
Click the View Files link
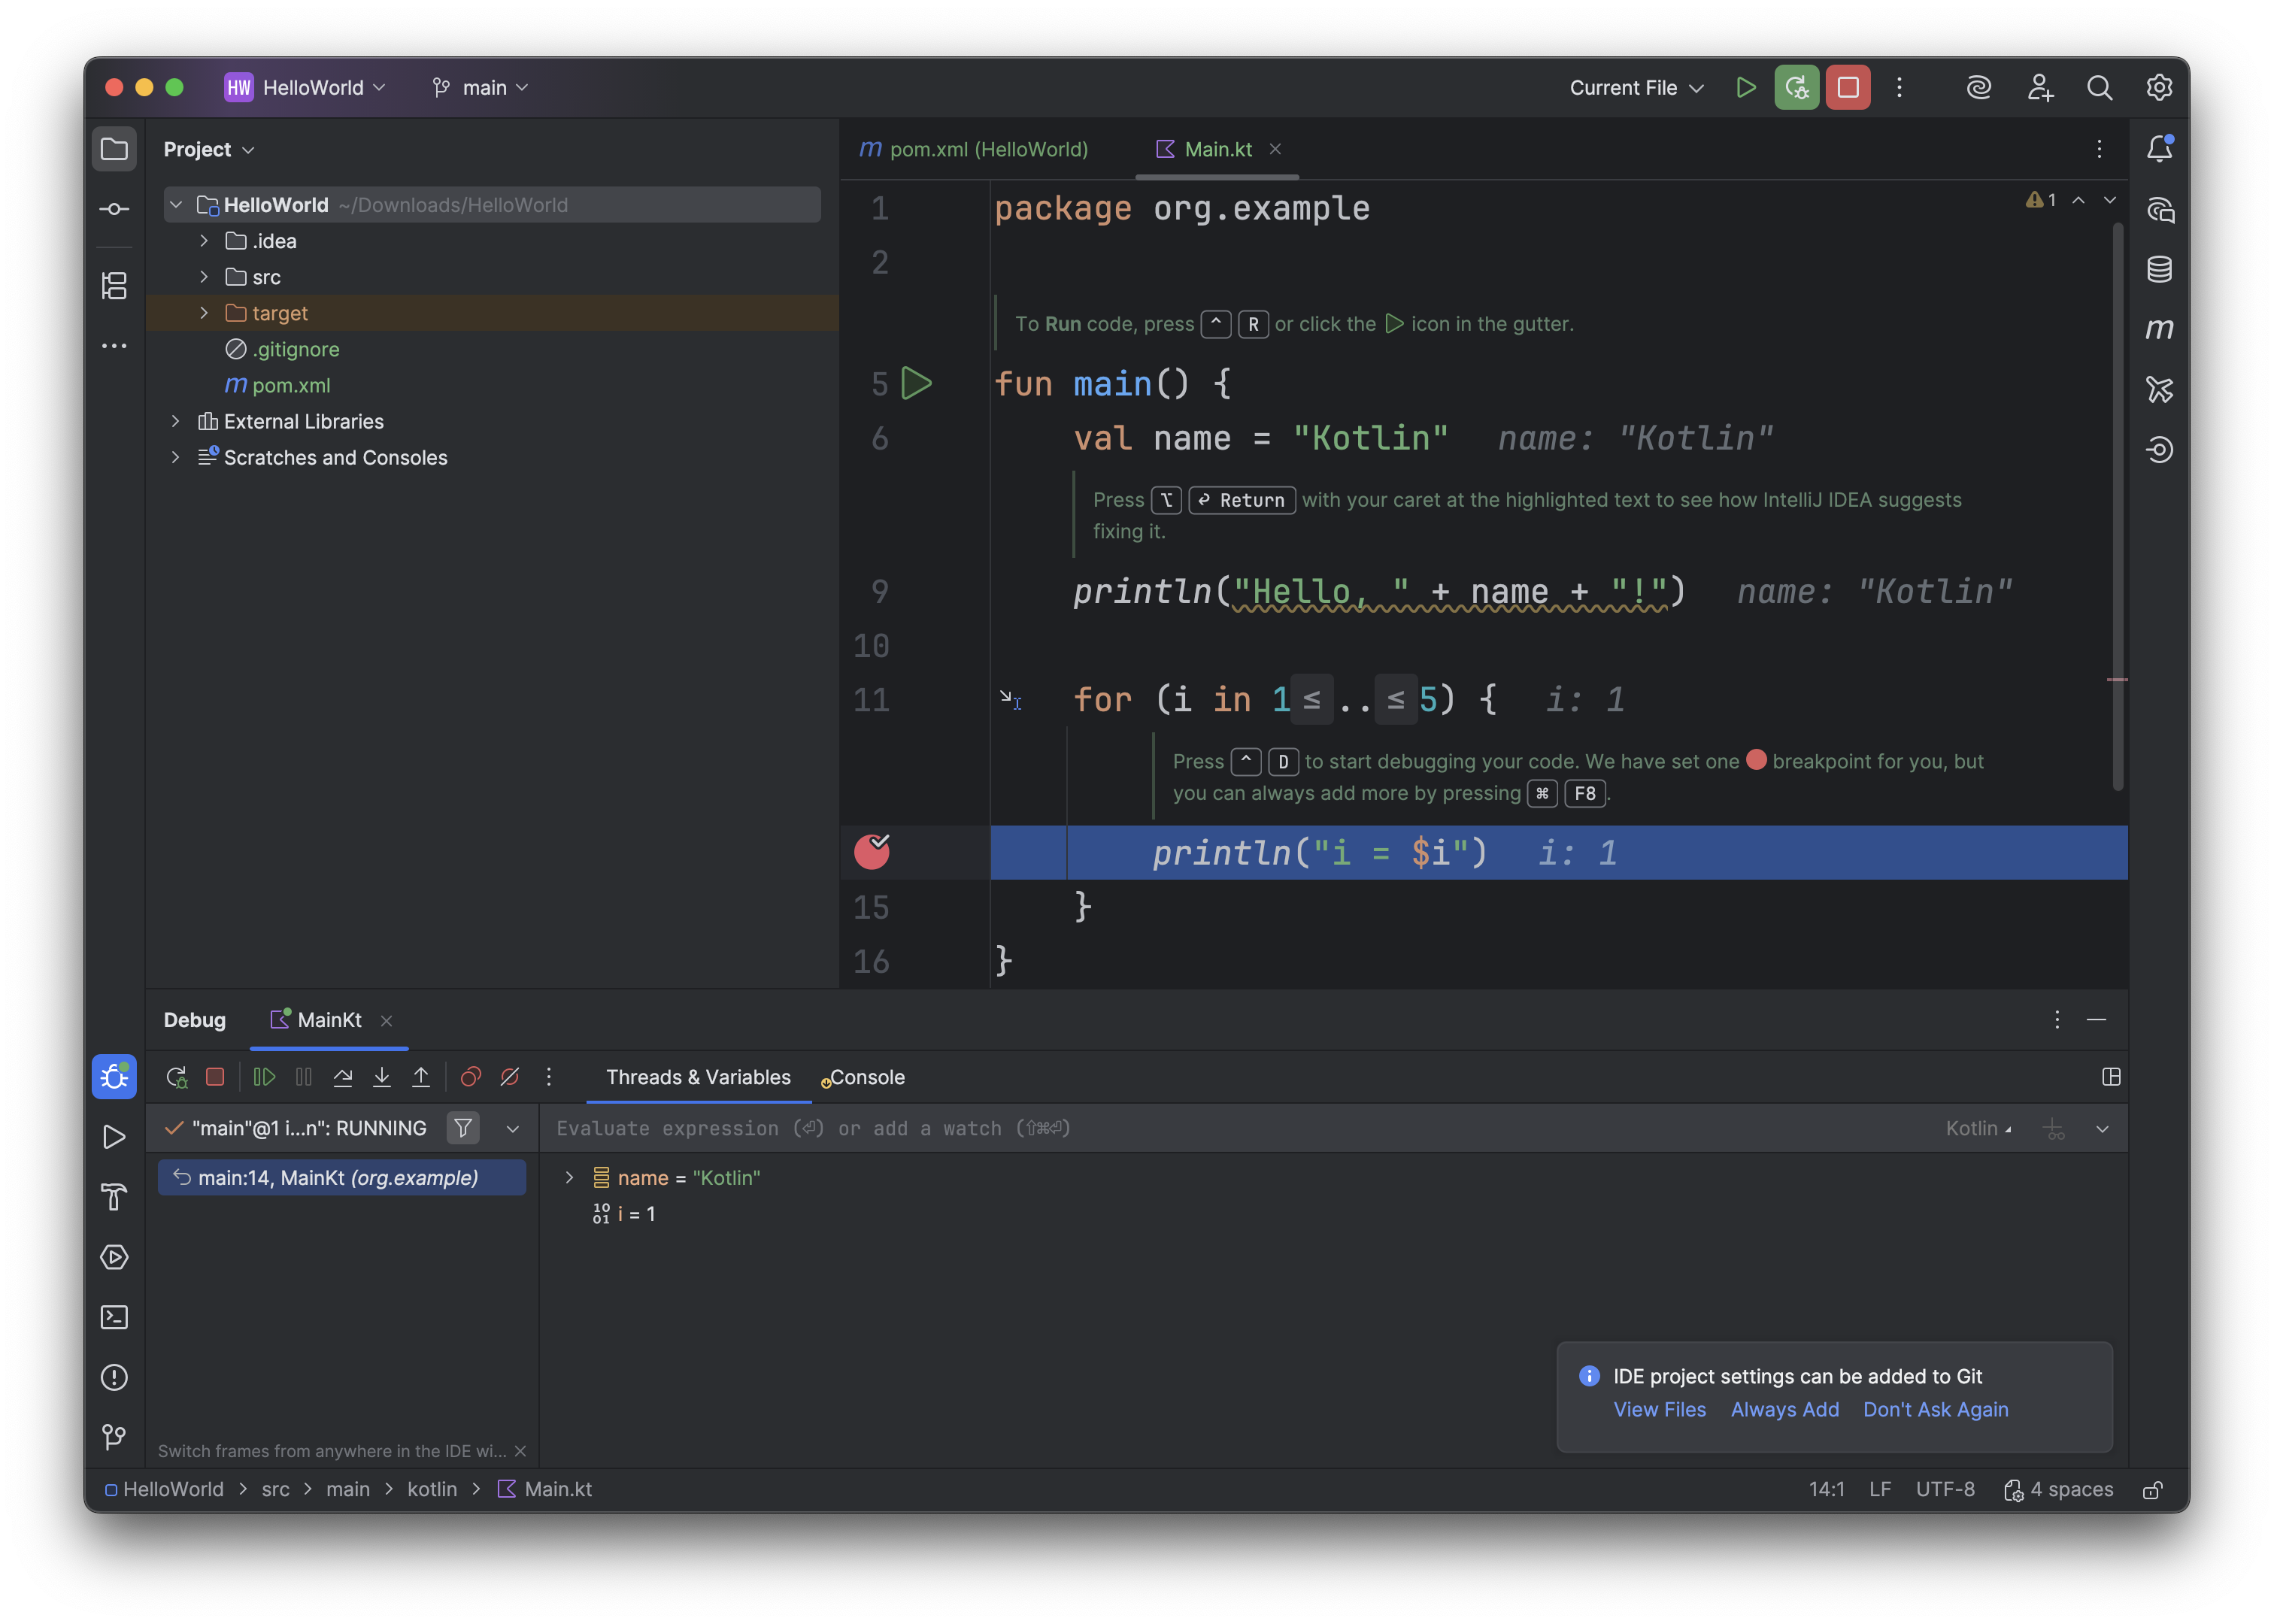click(x=1659, y=1409)
